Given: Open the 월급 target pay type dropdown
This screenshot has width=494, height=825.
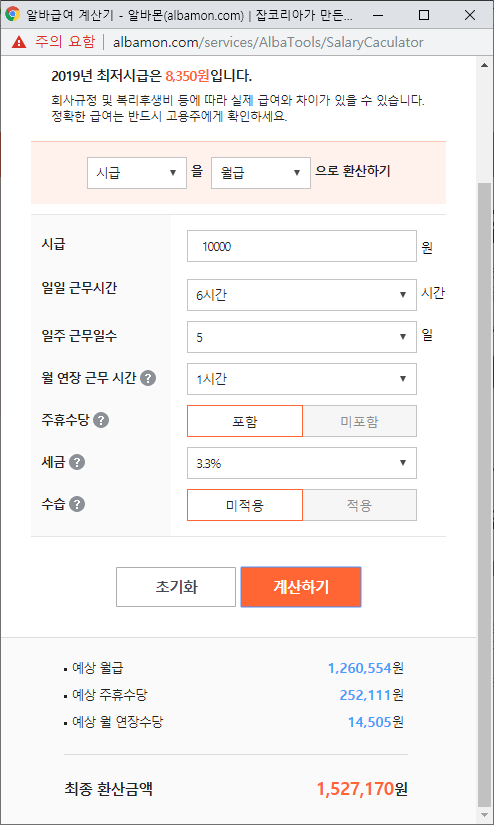Looking at the screenshot, I should [261, 173].
